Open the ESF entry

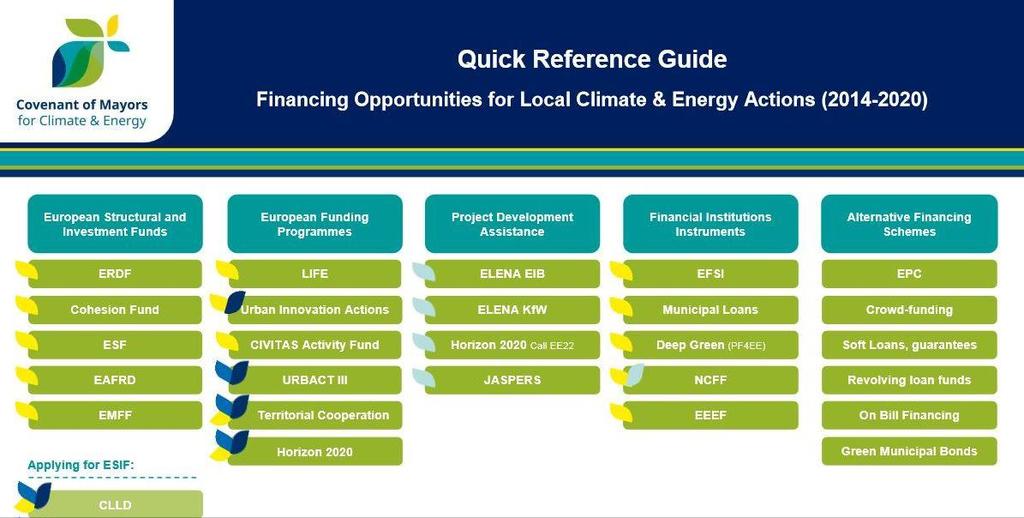pos(115,345)
